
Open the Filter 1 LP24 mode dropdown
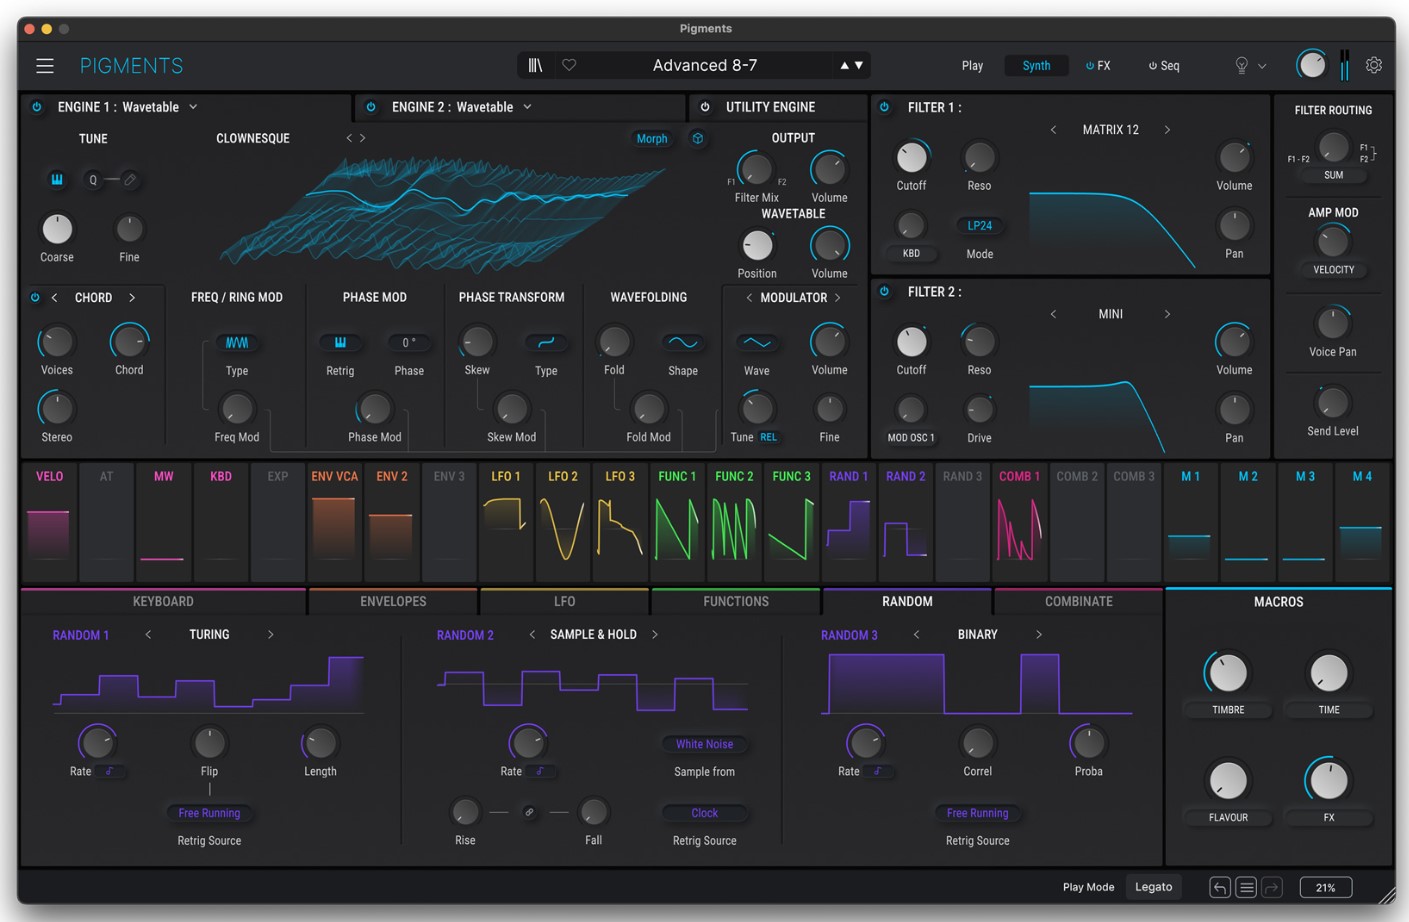[x=980, y=226]
